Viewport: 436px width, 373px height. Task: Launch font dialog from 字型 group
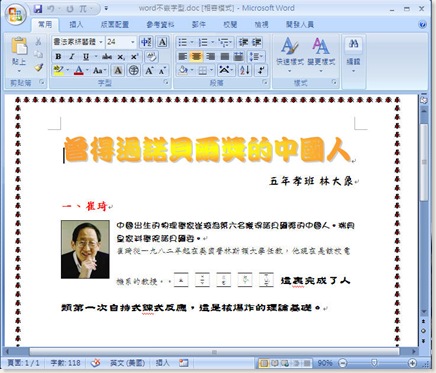coord(166,82)
